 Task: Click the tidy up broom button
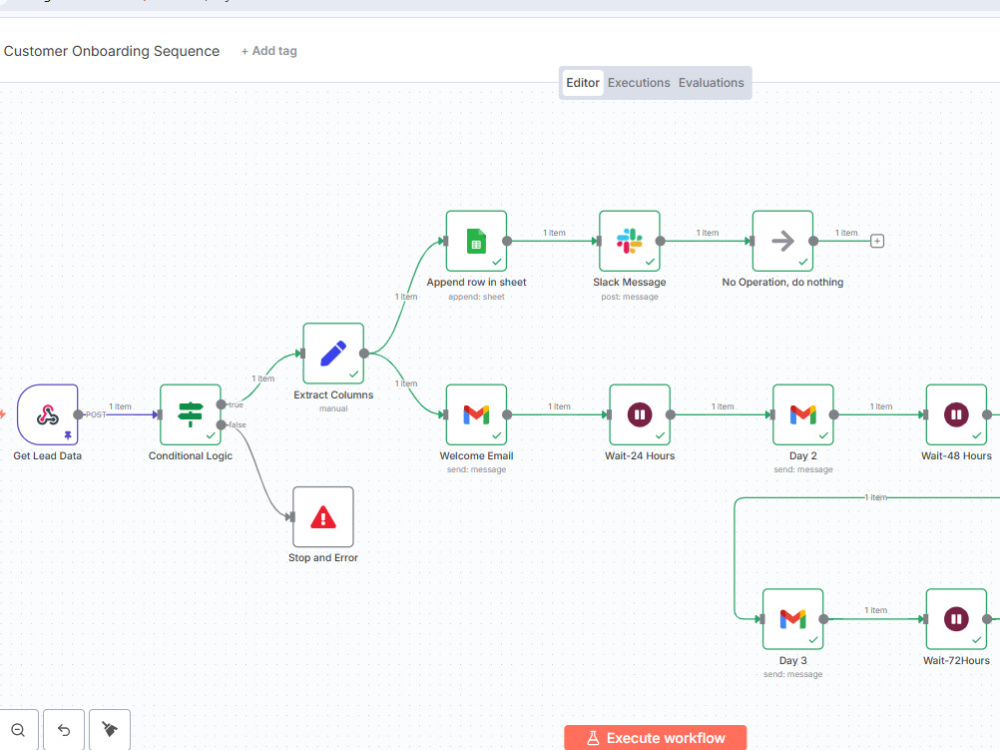point(110,730)
